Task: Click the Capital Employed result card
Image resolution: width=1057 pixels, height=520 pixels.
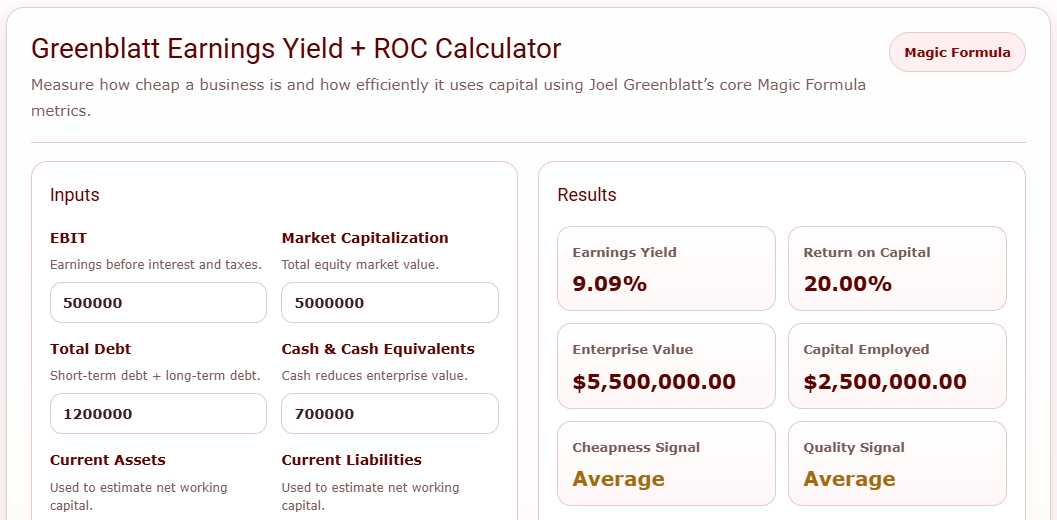Action: (897, 366)
